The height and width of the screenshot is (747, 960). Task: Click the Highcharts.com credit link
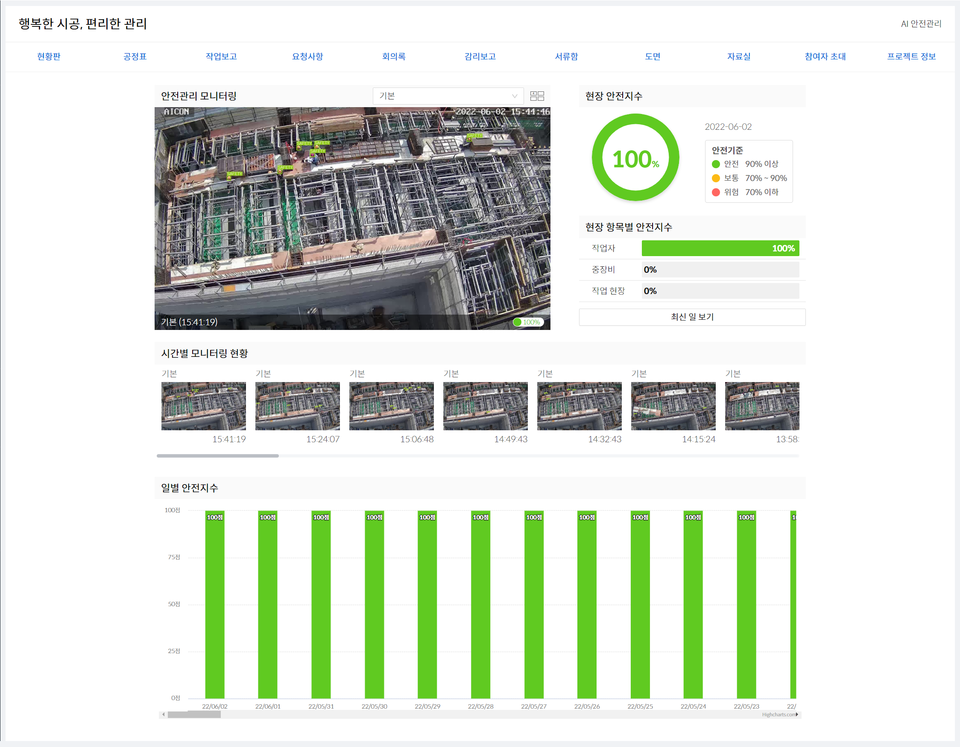[x=778, y=715]
